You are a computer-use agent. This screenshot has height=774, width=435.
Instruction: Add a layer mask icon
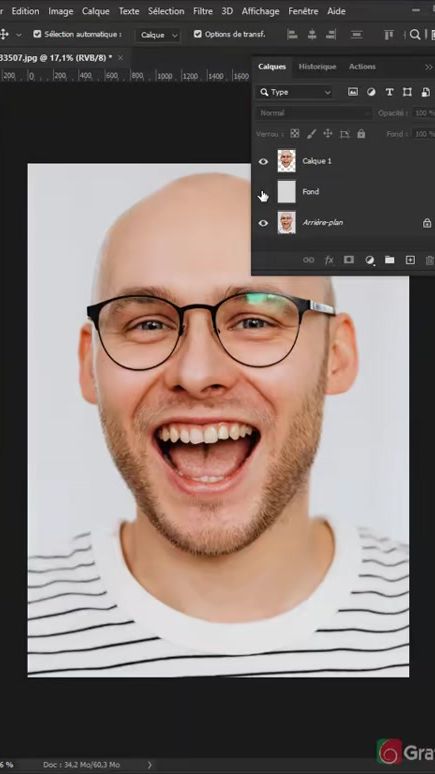349,260
